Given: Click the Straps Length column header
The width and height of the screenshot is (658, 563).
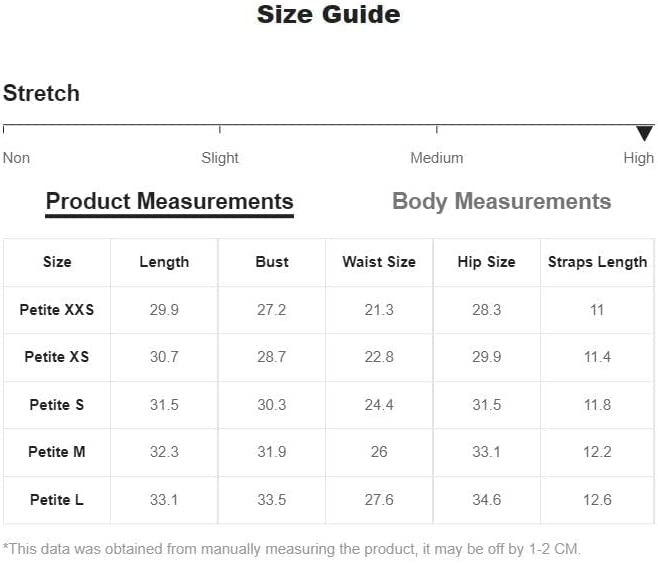Looking at the screenshot, I should pyautogui.click(x=597, y=262).
